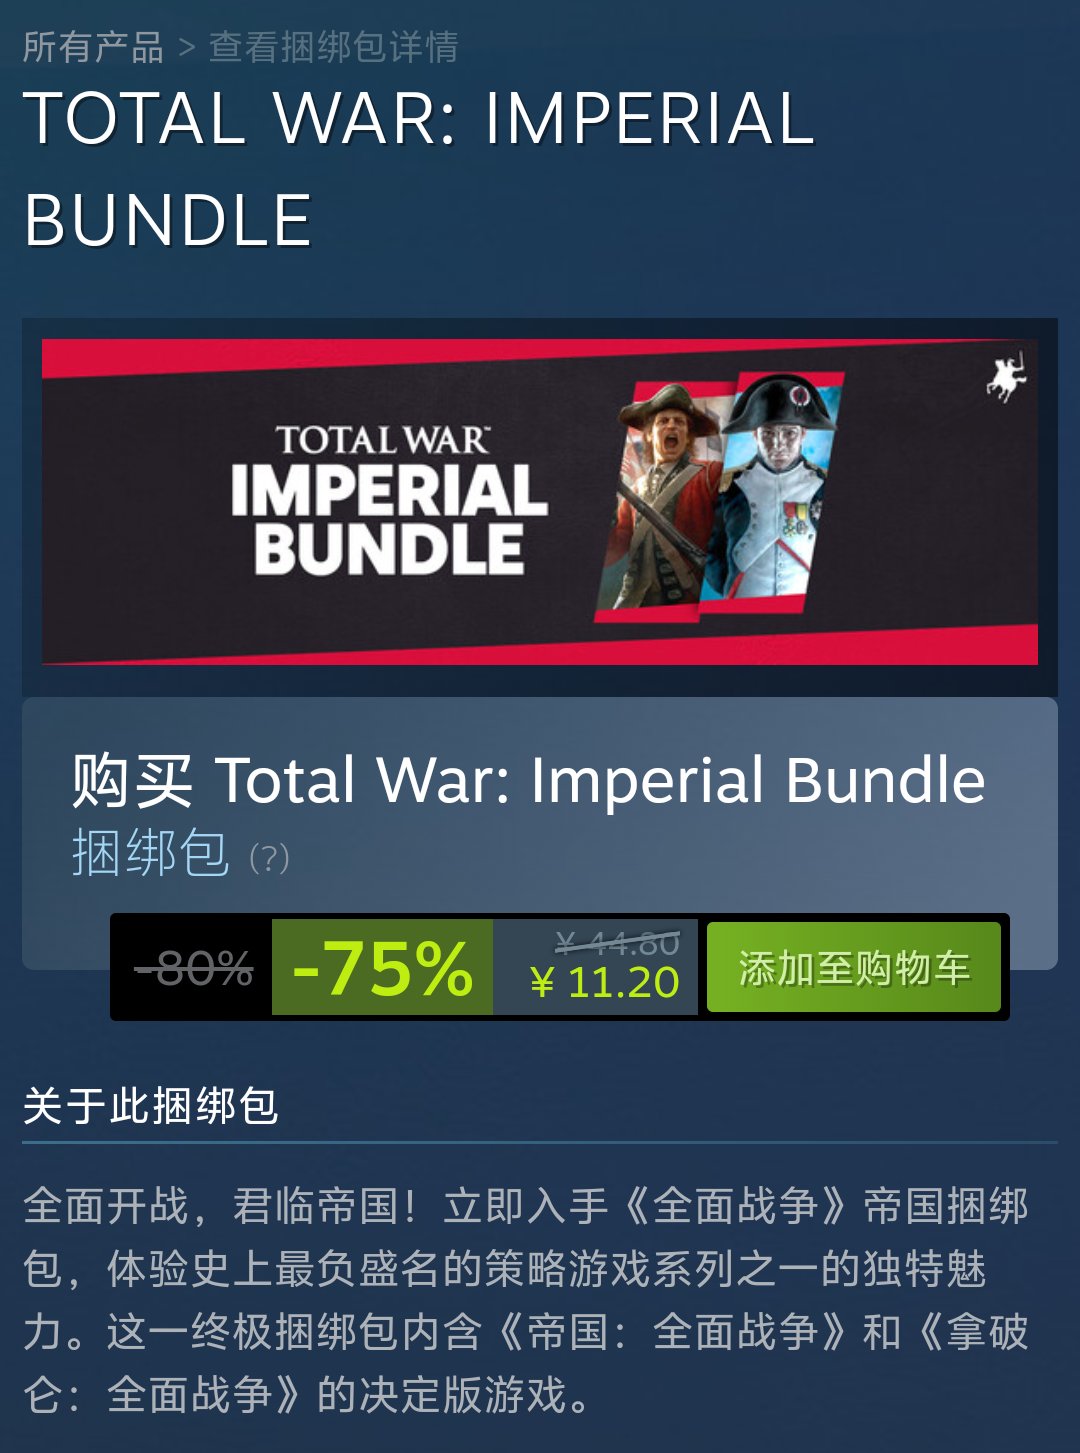Click the breadcrumb arrow separator
Screen dimensions: 1080x1453
pyautogui.click(x=186, y=47)
